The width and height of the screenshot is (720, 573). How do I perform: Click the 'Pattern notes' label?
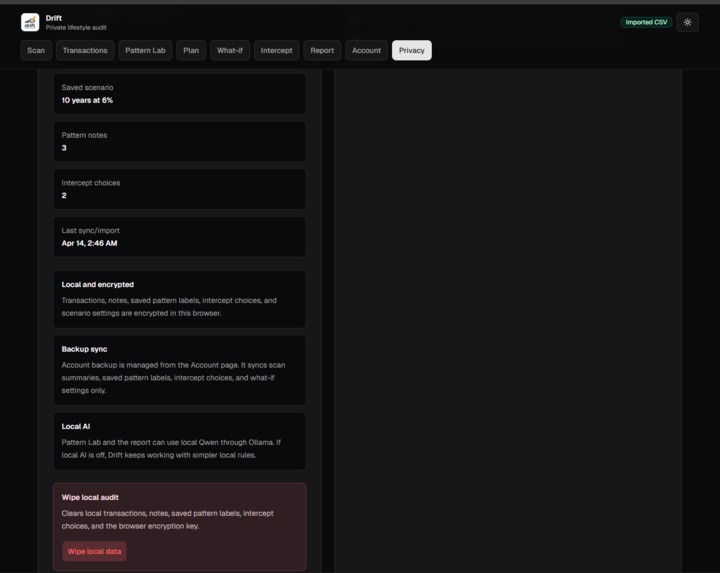click(84, 135)
